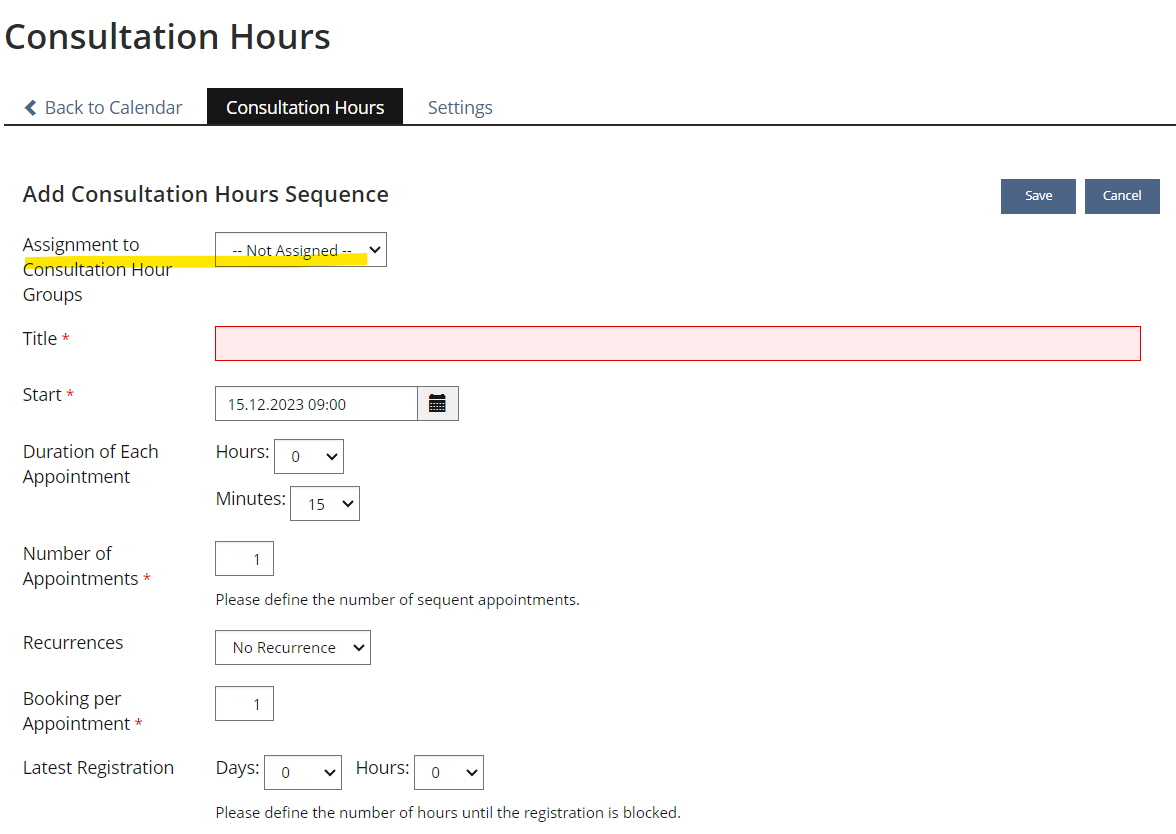
Task: Expand the duration Hours dropdown
Action: [x=309, y=457]
